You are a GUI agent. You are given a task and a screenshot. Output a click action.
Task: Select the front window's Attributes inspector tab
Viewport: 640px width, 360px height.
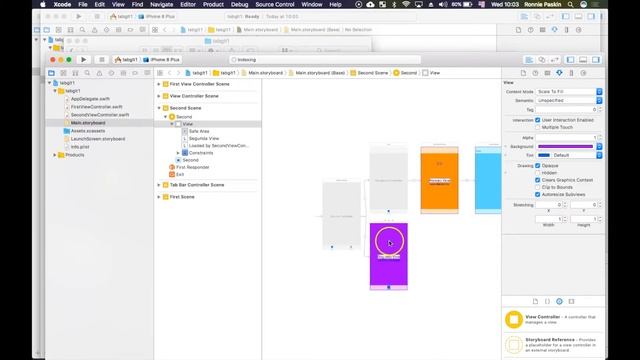[x=559, y=73]
